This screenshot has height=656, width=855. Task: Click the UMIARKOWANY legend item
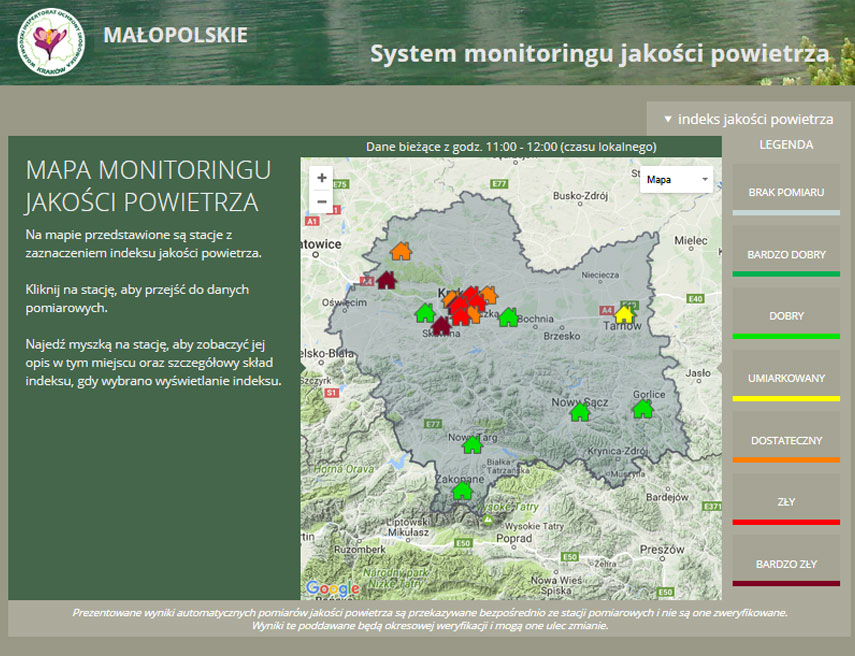pos(787,378)
